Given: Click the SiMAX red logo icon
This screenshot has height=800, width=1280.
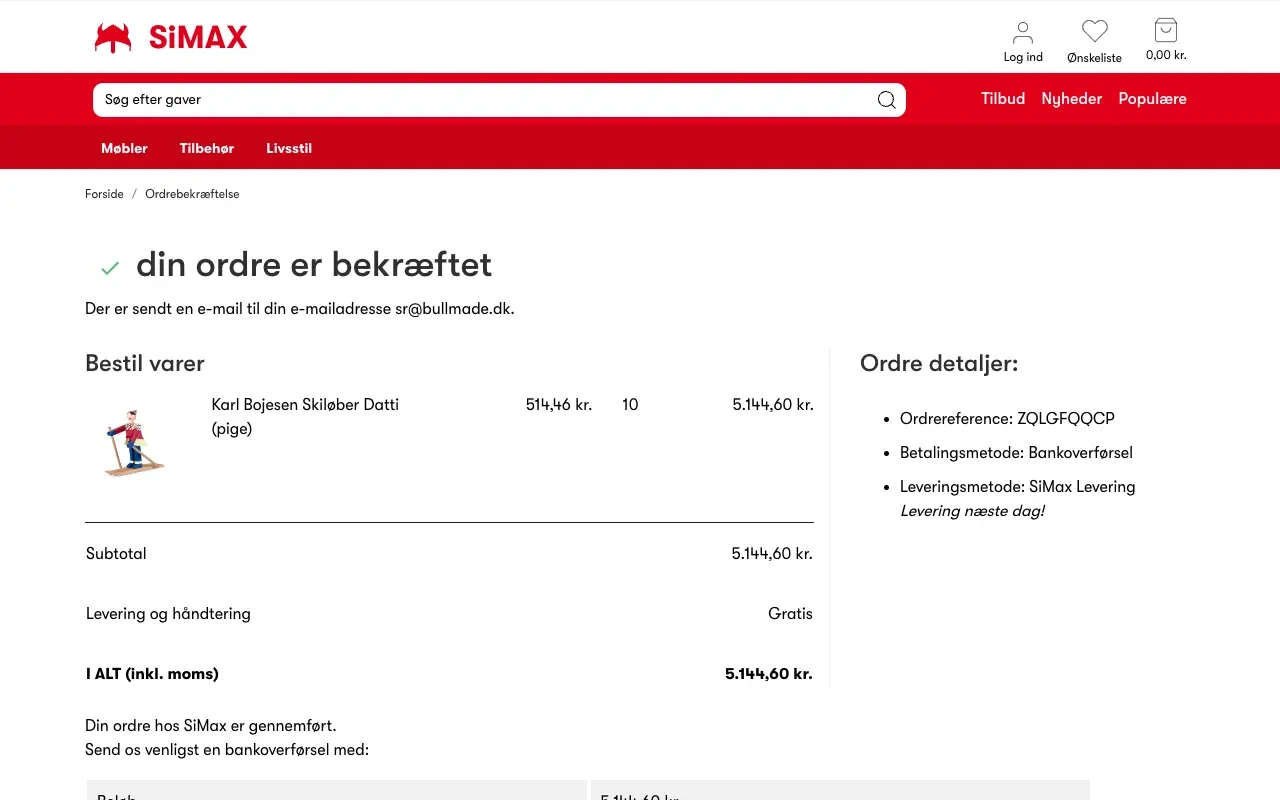Looking at the screenshot, I should 113,38.
